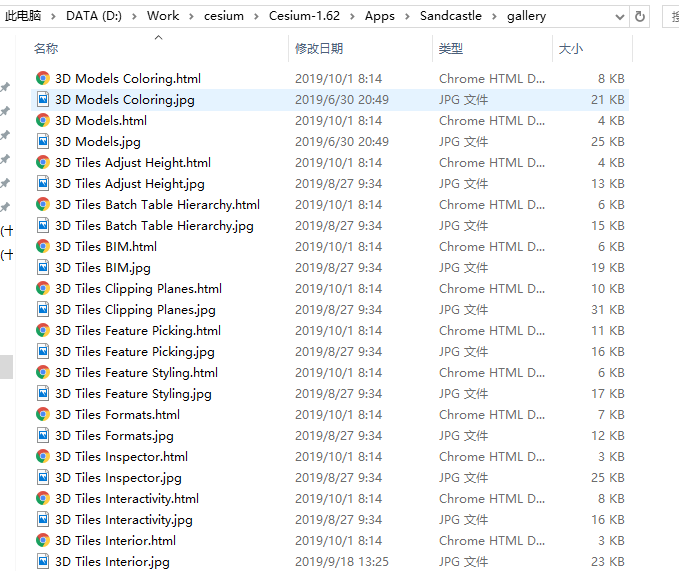
Task: Navigate to Sandcastle folder breadcrumb
Action: [x=451, y=16]
